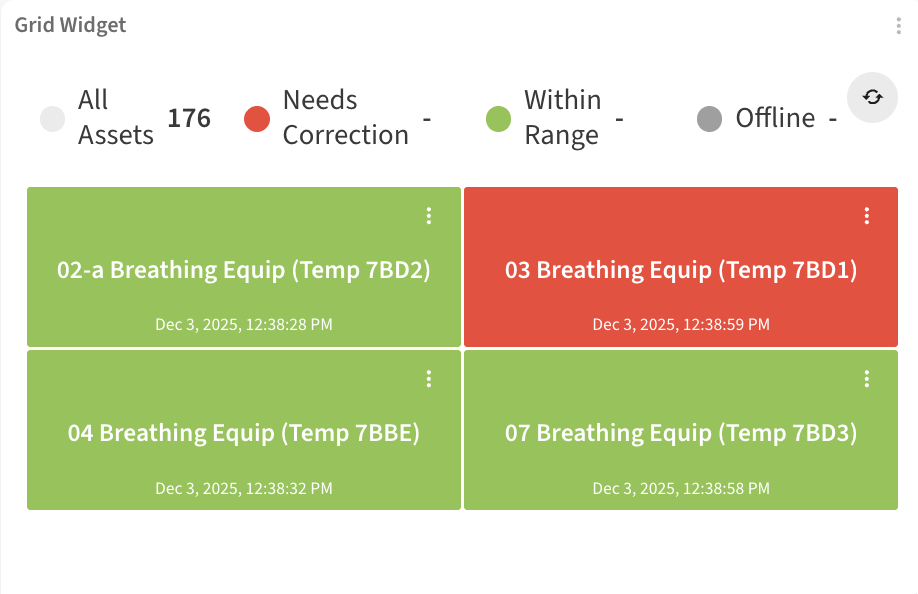
Task: Open the kebab menu on 02-a Breathing Equip tile
Action: (x=428, y=215)
